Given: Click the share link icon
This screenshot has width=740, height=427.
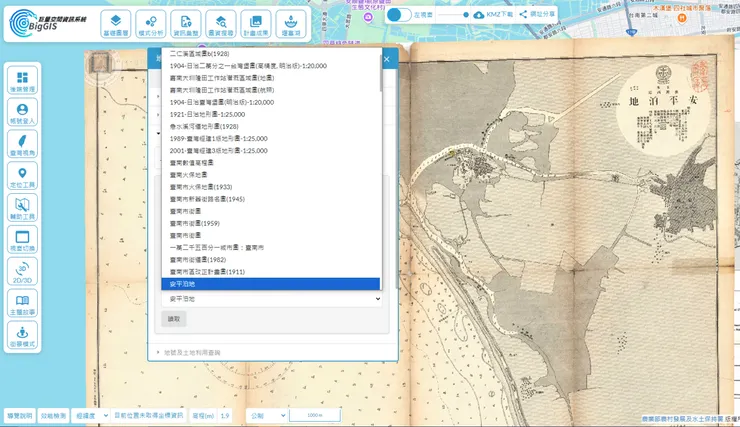Looking at the screenshot, I should 523,14.
